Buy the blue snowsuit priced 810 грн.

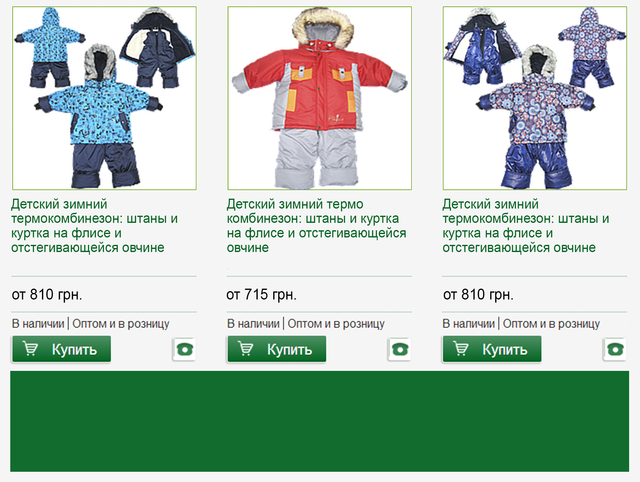62,349
